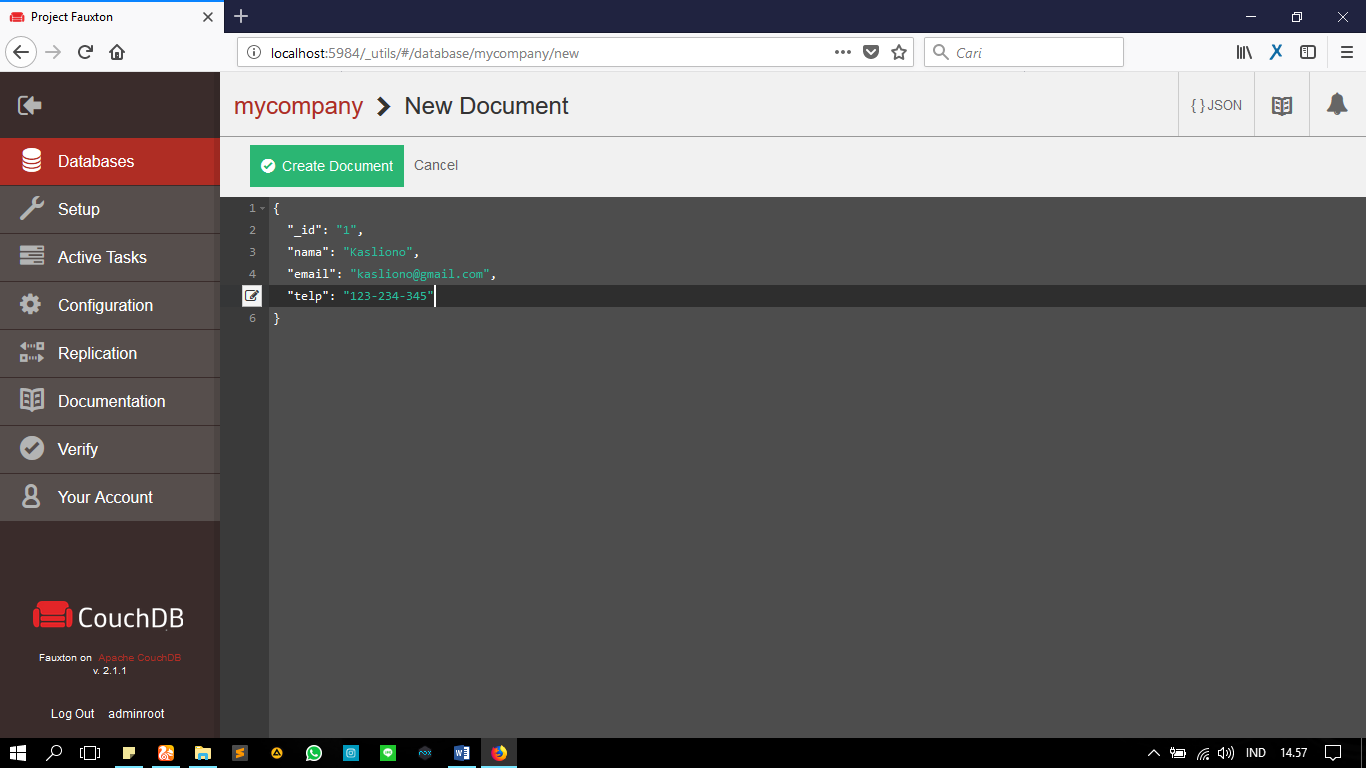The width and height of the screenshot is (1366, 768).
Task: Collapse the Fauxton sidebar
Action: point(30,104)
